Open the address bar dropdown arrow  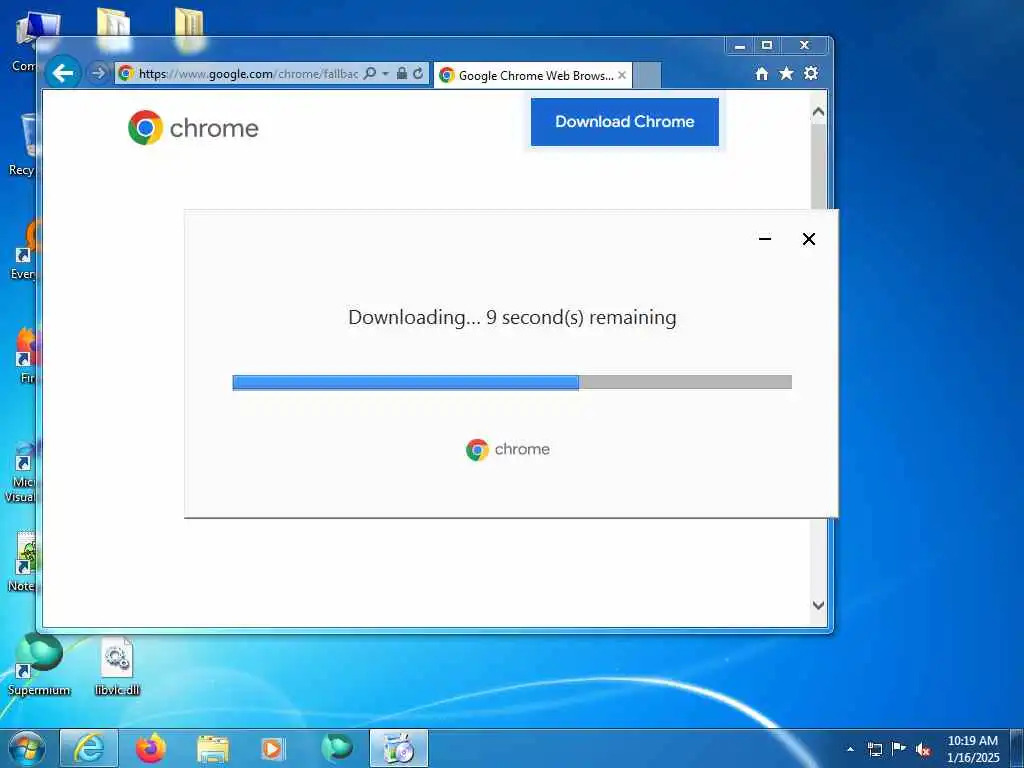[x=385, y=73]
